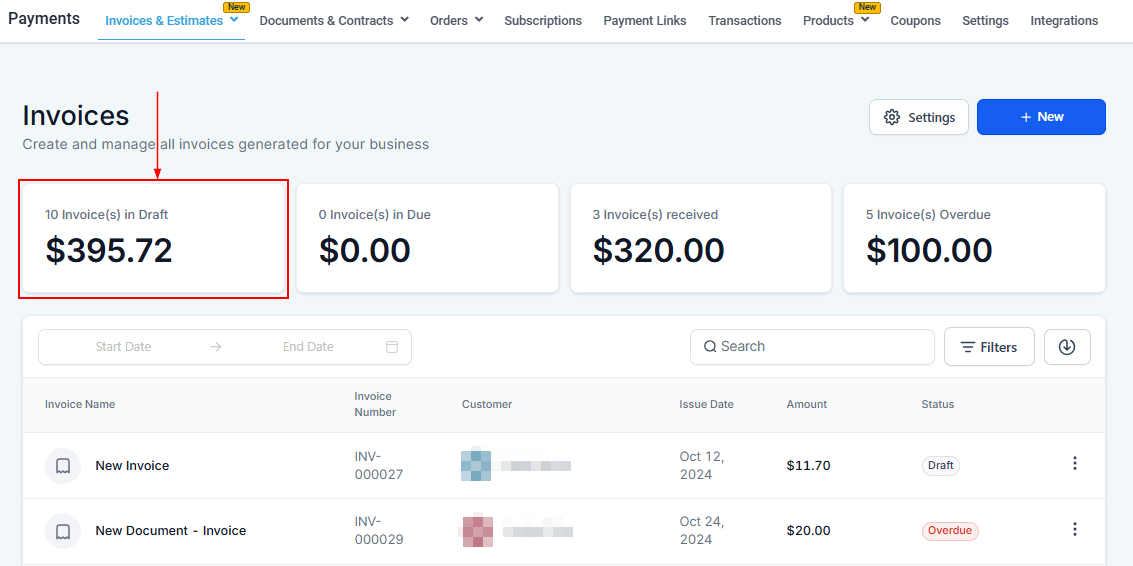Screen dimensions: 1133x566
Task: Open the invoice Settings button with gear
Action: [x=918, y=117]
